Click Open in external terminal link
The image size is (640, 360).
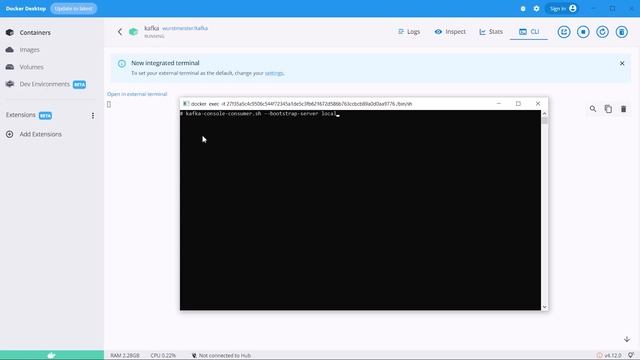(137, 94)
